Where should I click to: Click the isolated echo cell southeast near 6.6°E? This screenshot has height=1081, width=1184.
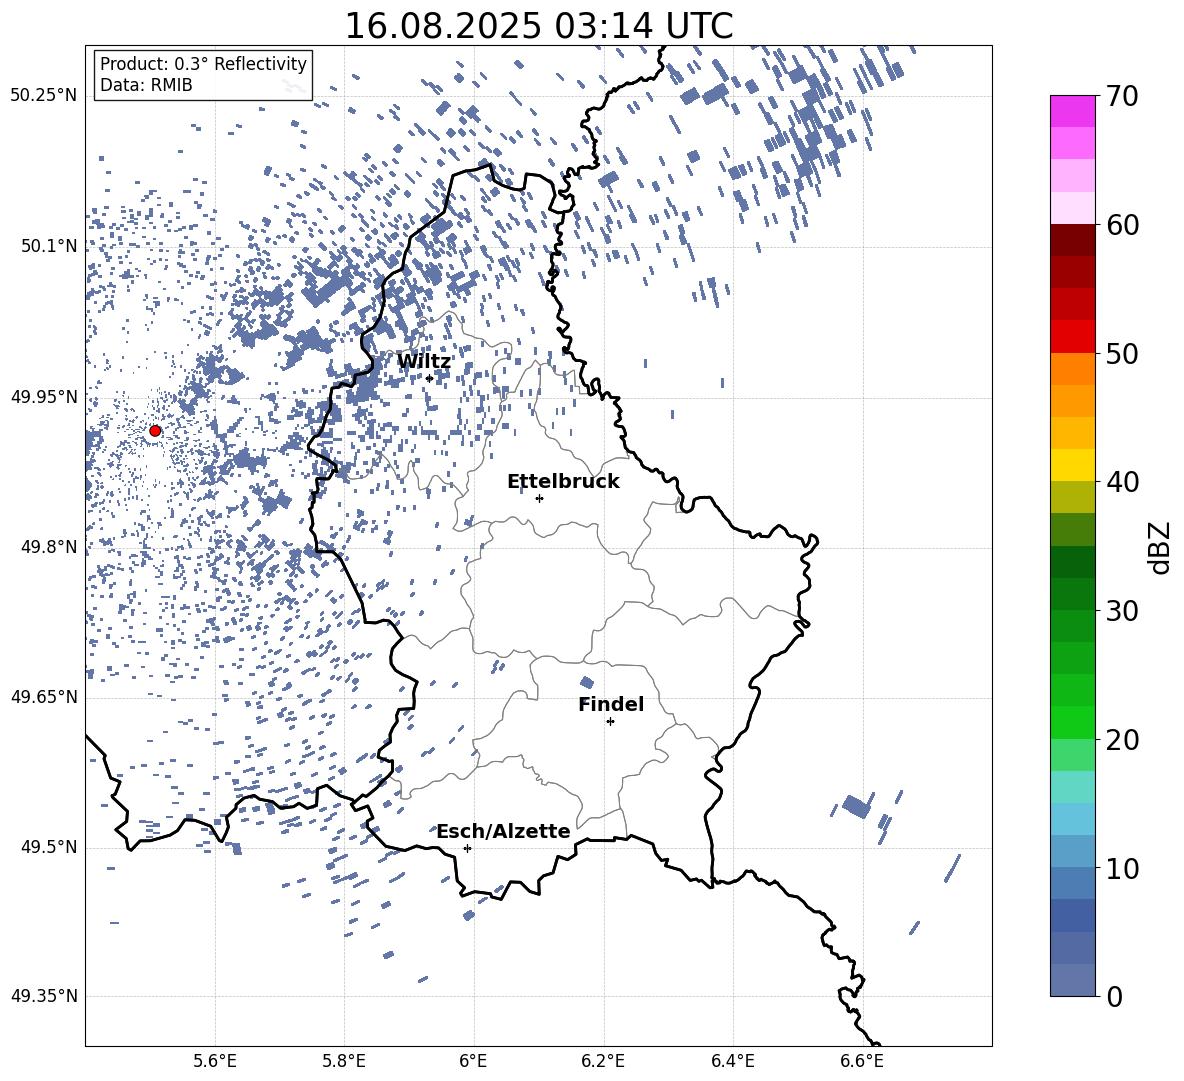(857, 806)
